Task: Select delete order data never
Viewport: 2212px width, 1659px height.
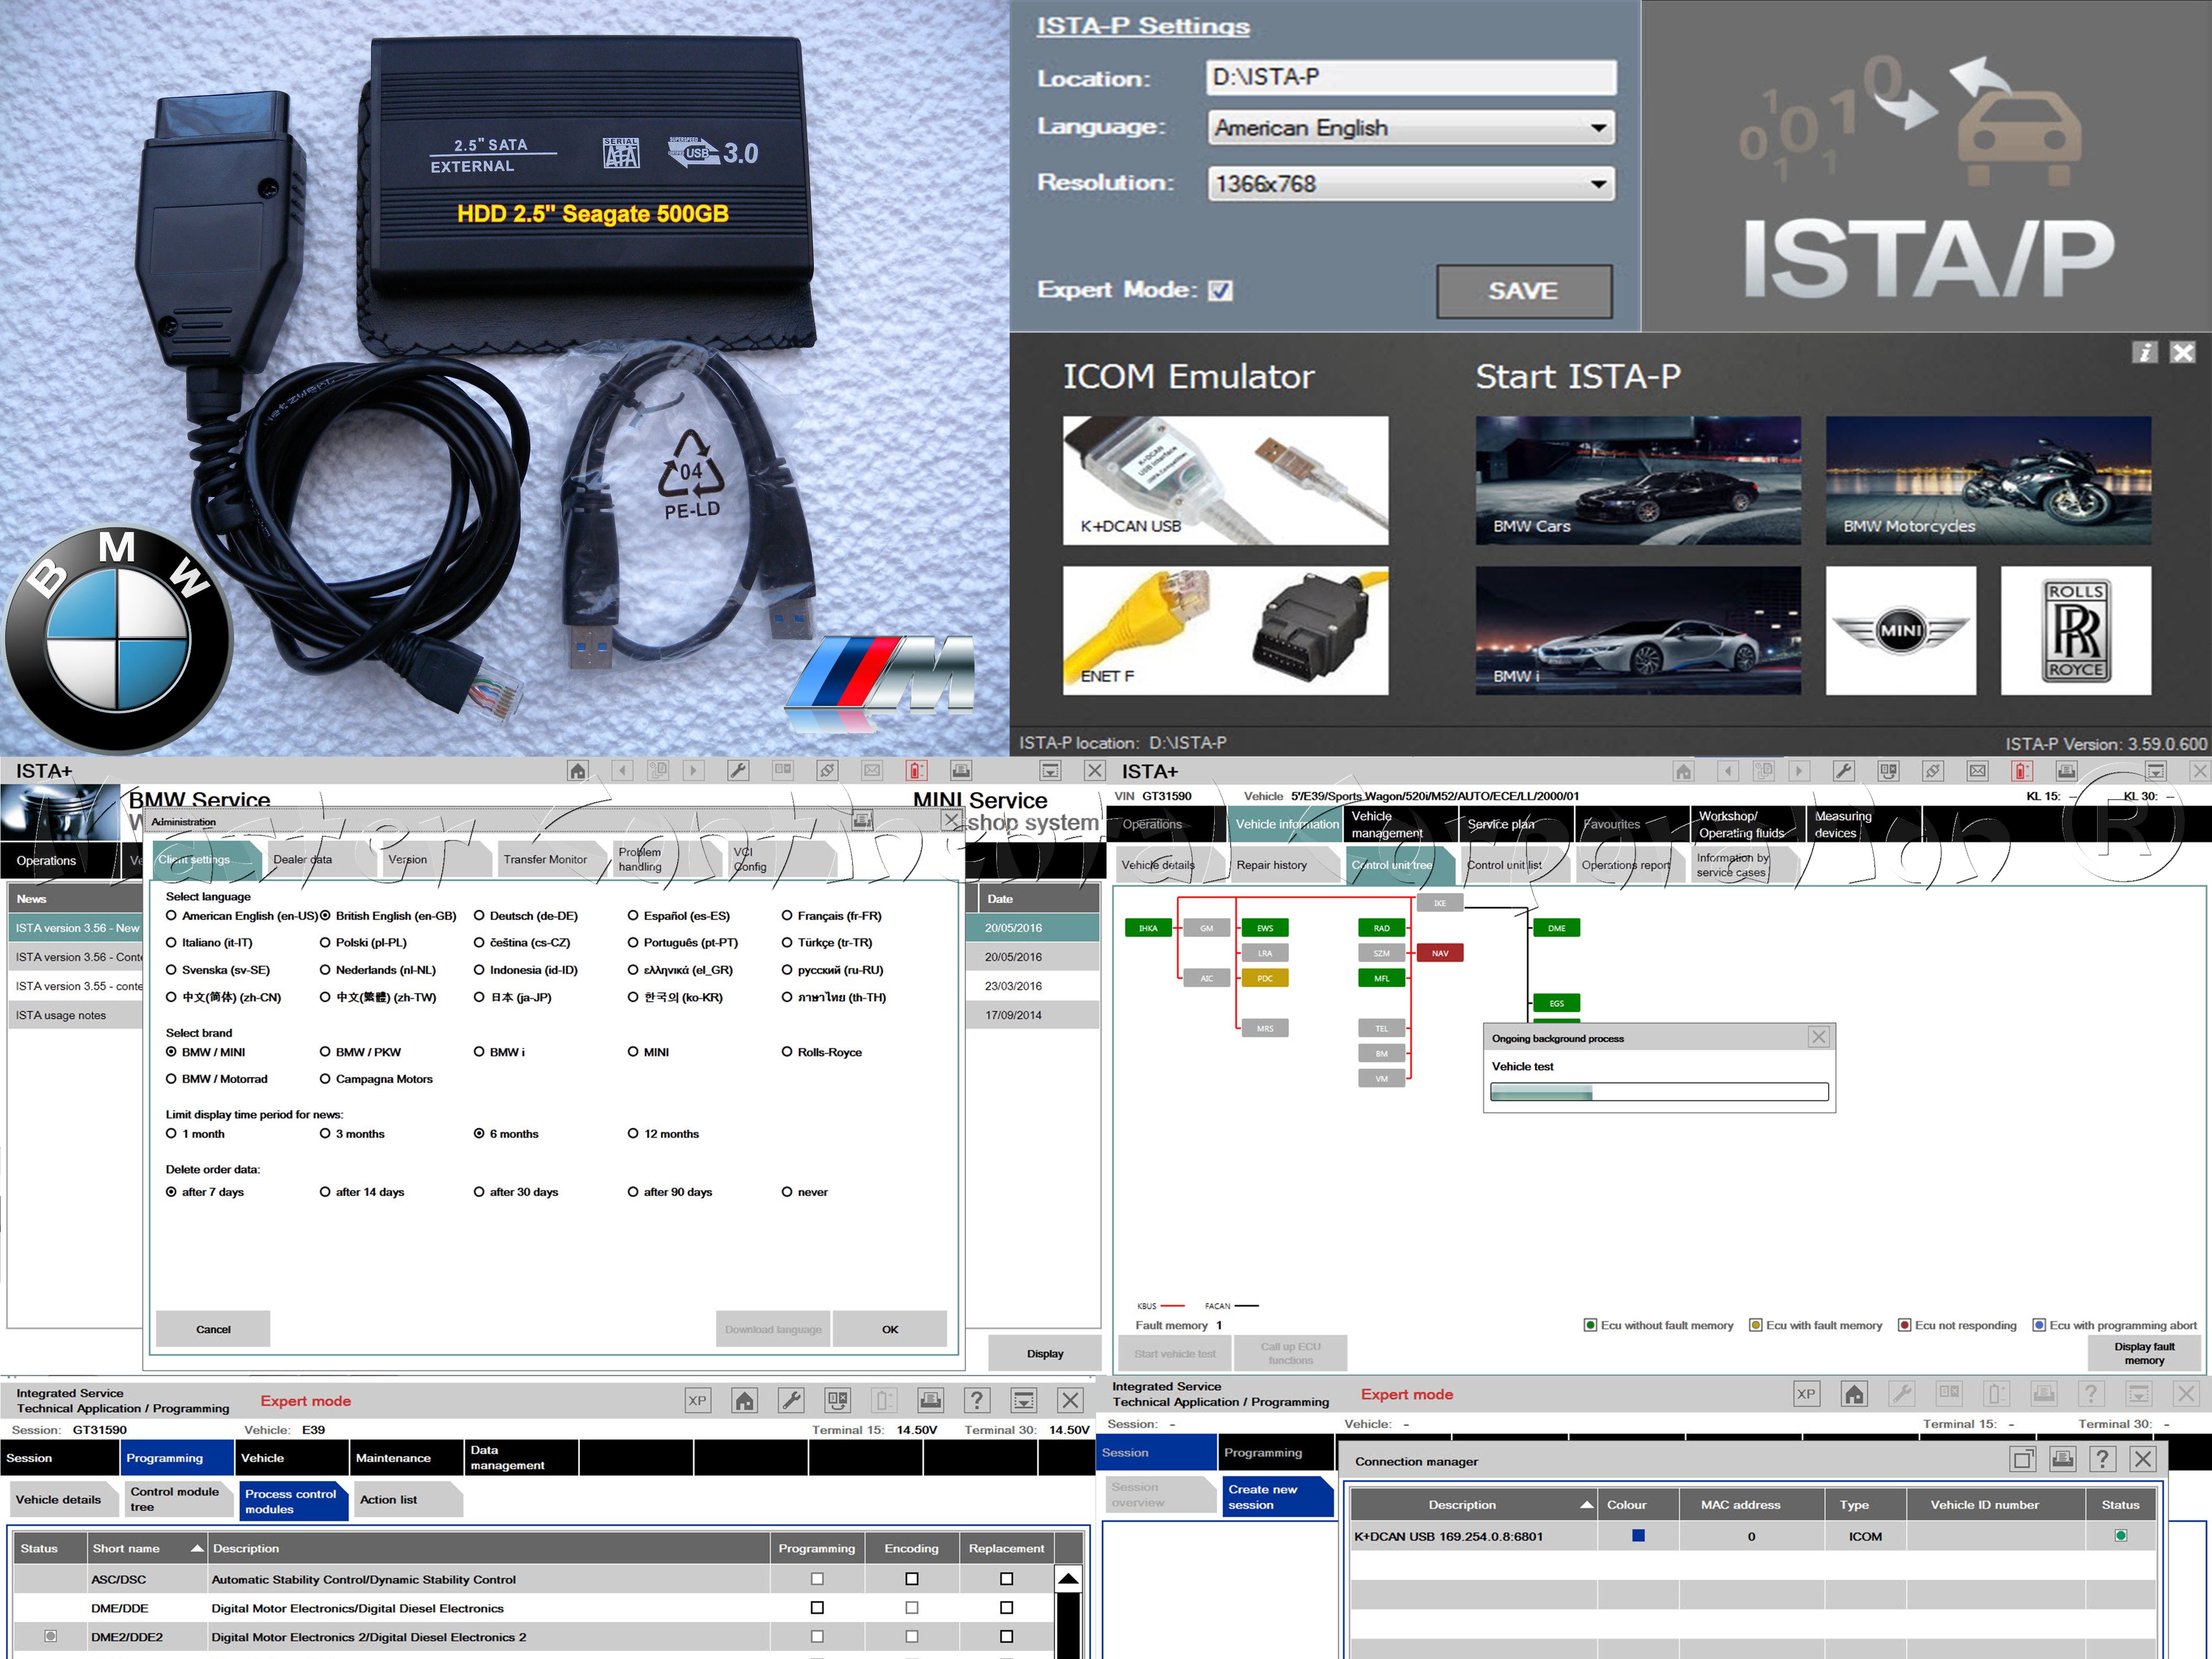Action: [x=787, y=1191]
